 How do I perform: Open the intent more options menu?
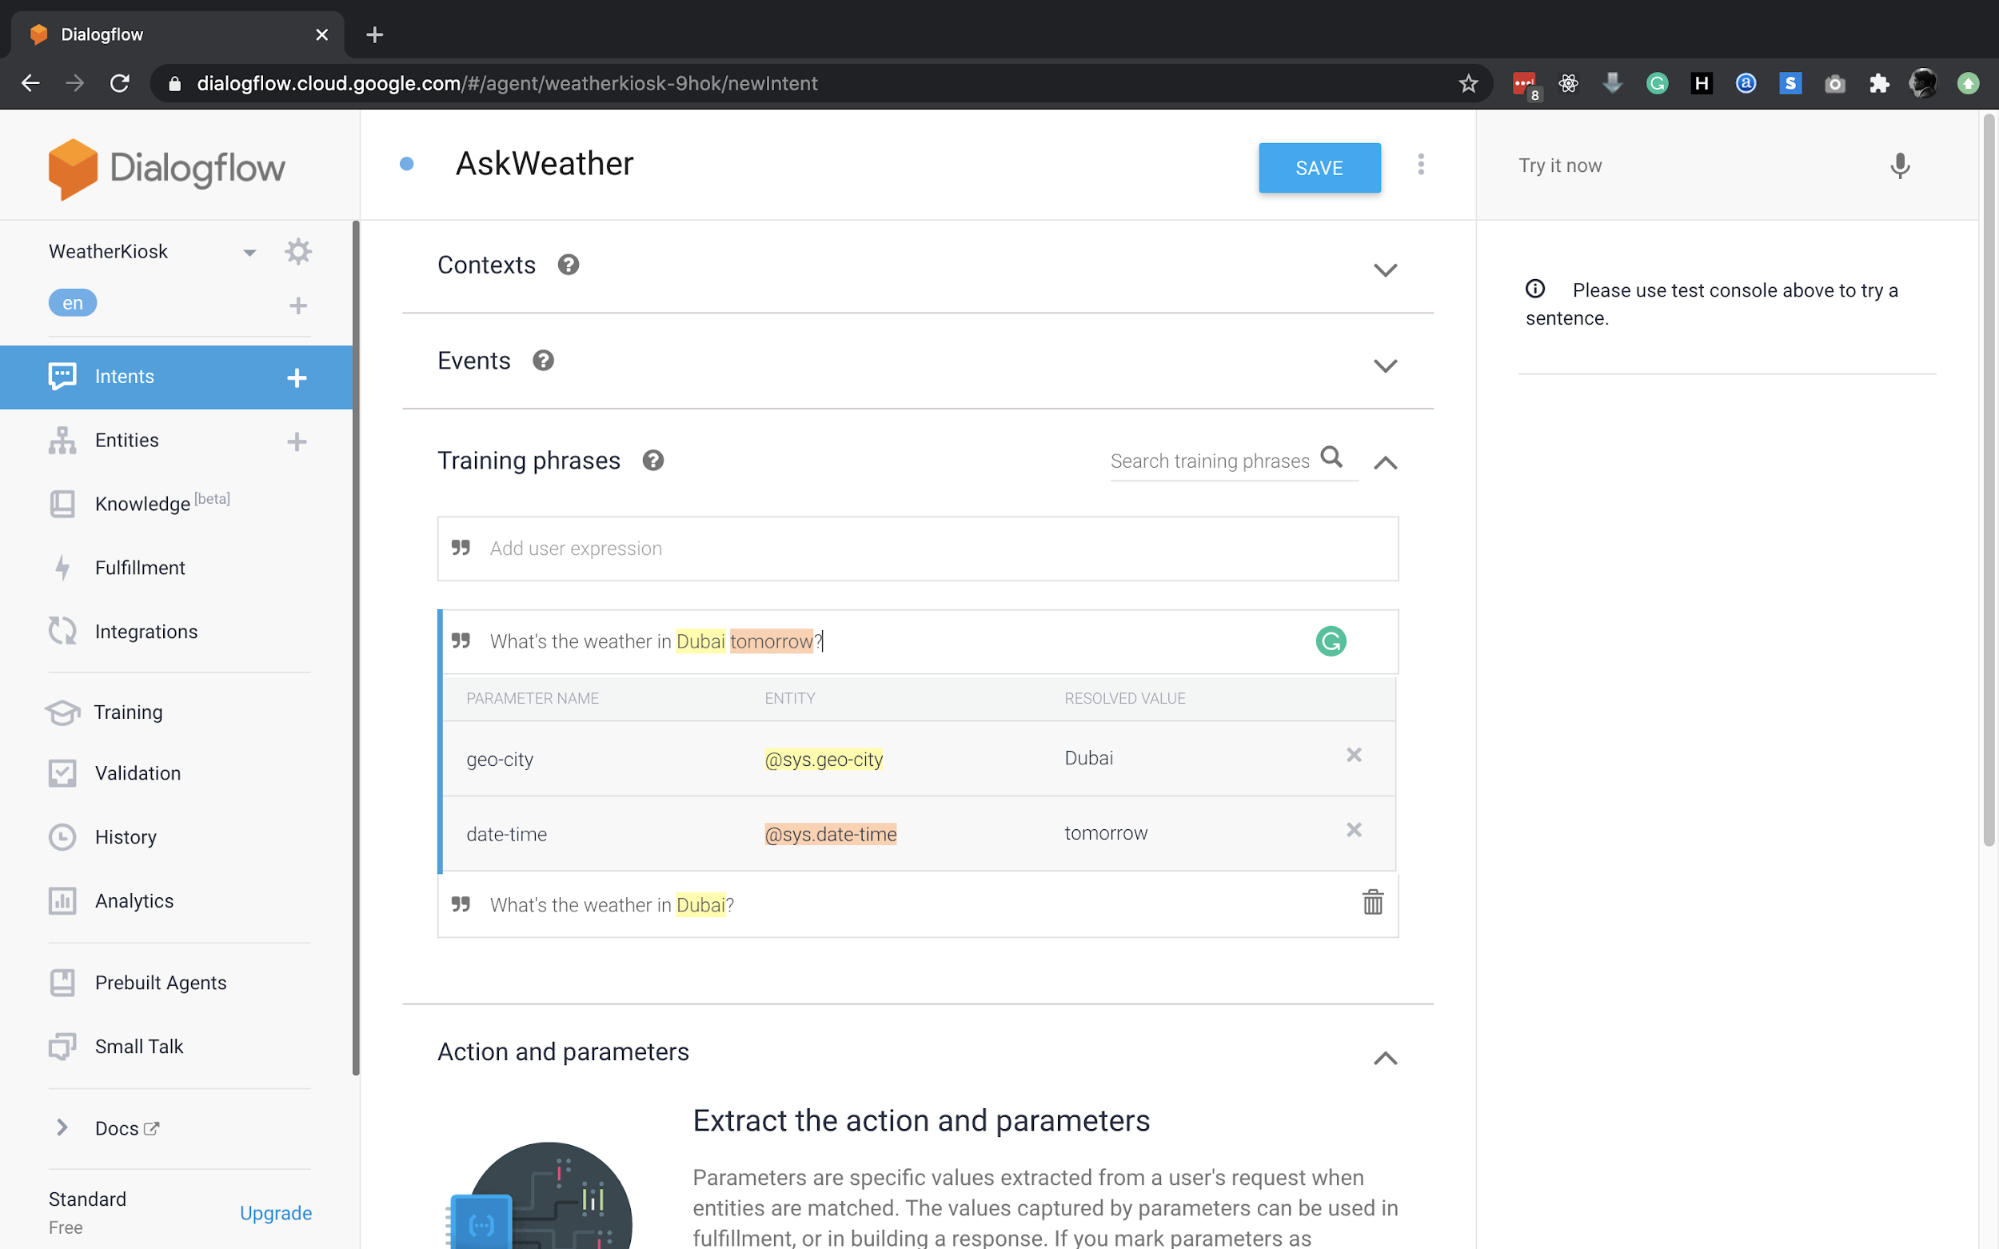[1420, 165]
